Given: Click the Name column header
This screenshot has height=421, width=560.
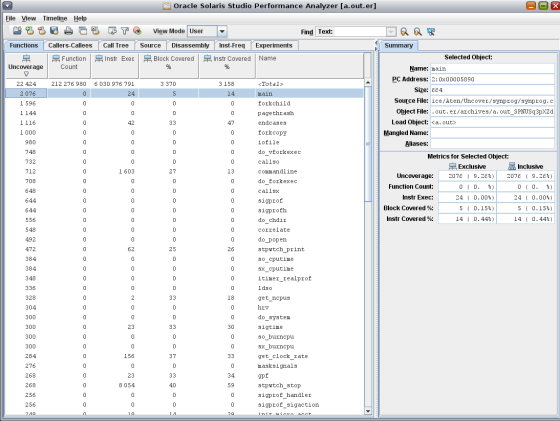Looking at the screenshot, I should click(310, 66).
